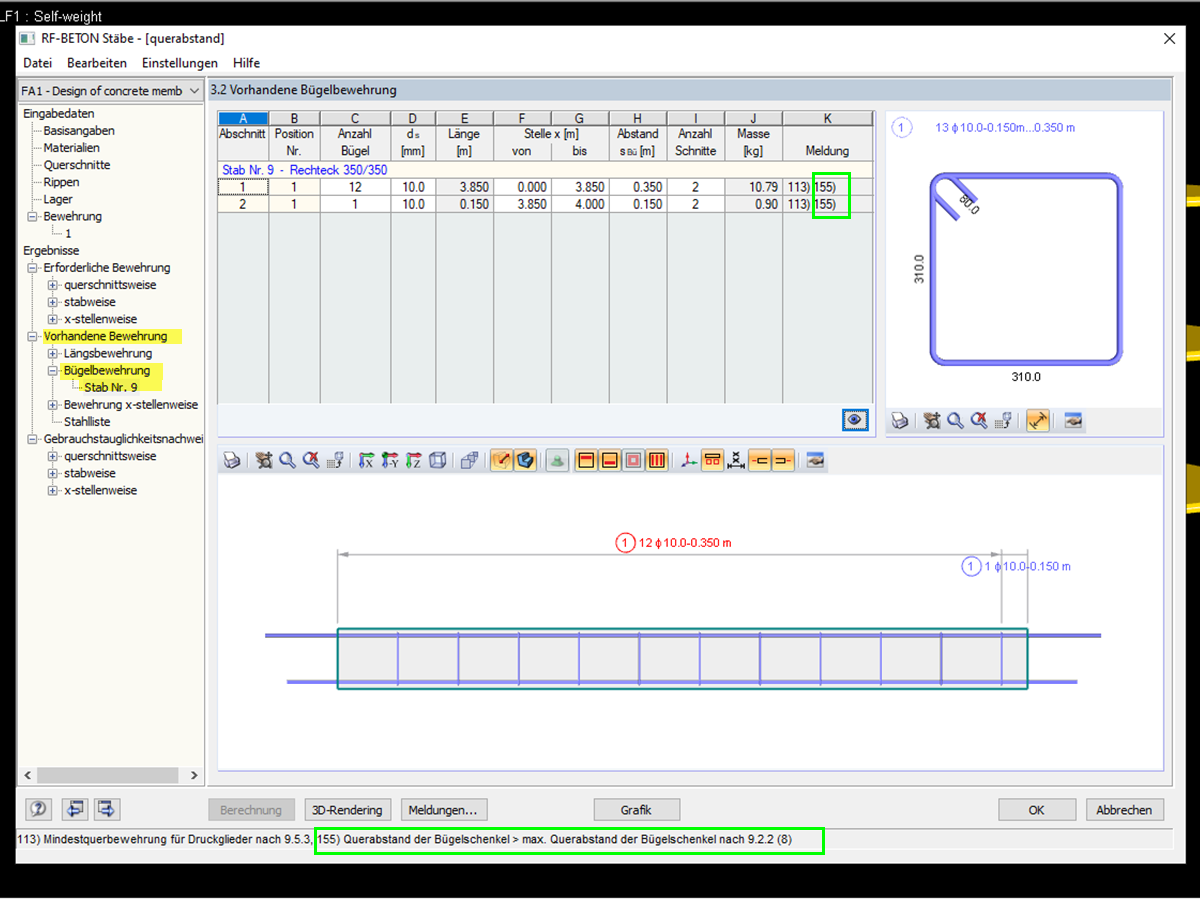This screenshot has width=1200, height=900.
Task: Click the Berechnung button
Action: (x=251, y=810)
